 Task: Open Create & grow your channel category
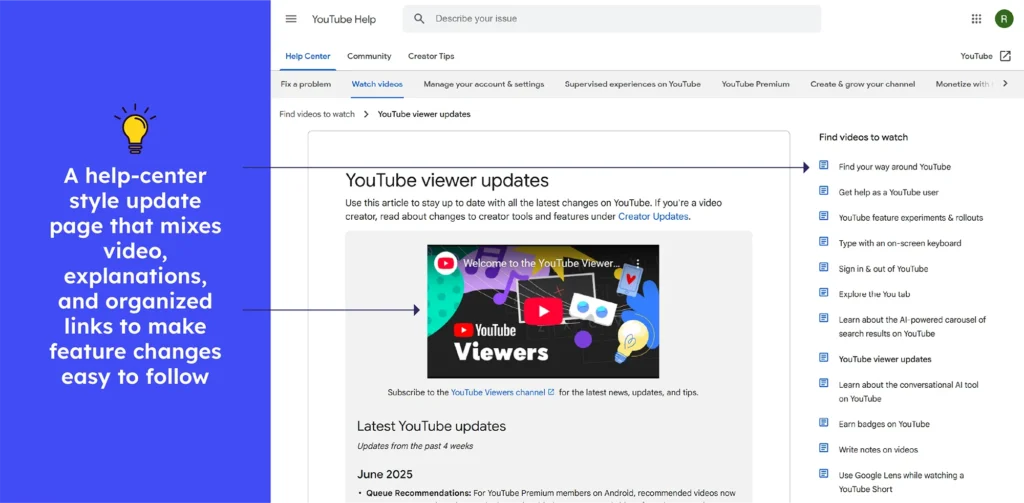tap(862, 84)
